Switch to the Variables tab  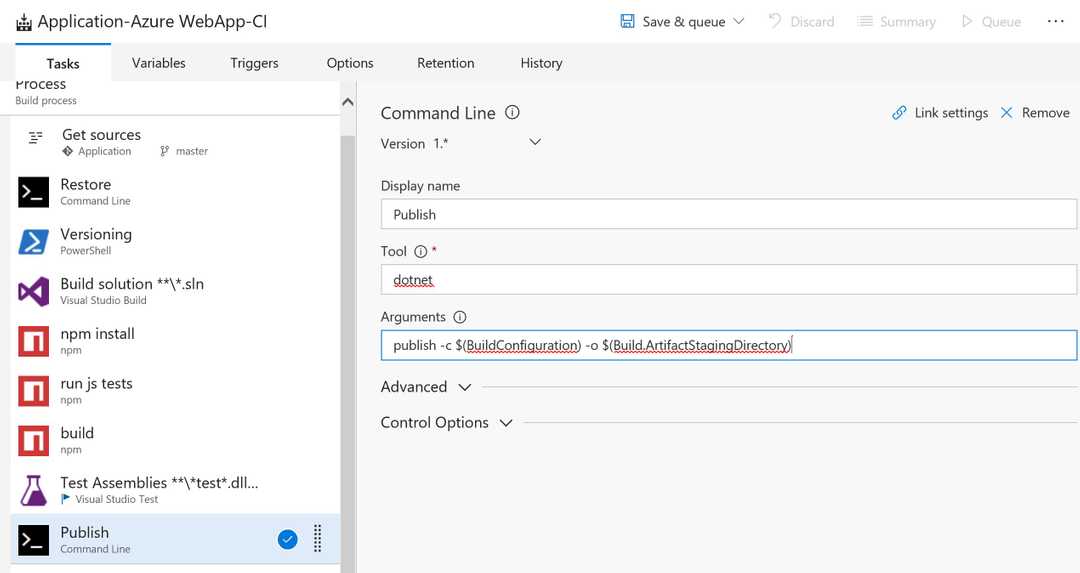click(x=158, y=63)
